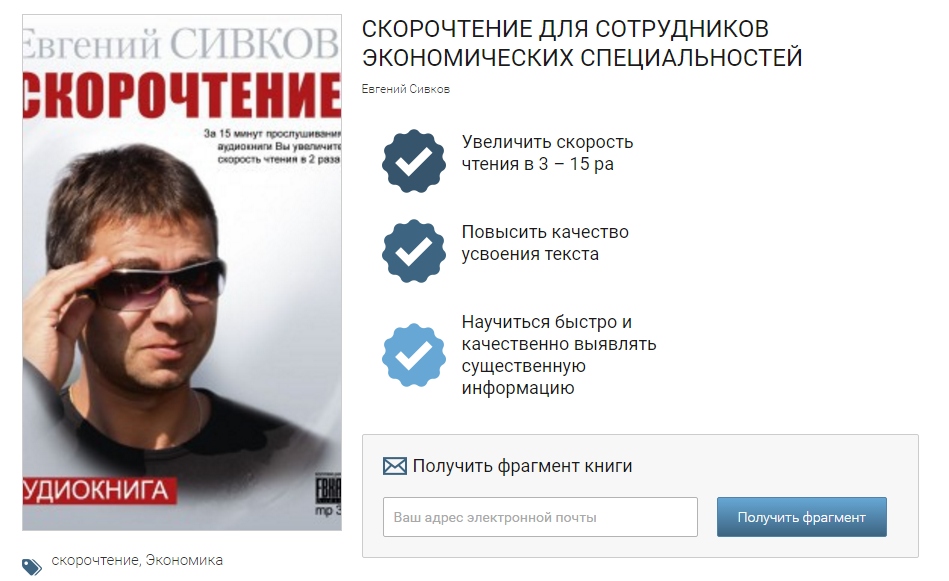Open the скорочтение tag link
This screenshot has width=949, height=581.
pos(95,560)
